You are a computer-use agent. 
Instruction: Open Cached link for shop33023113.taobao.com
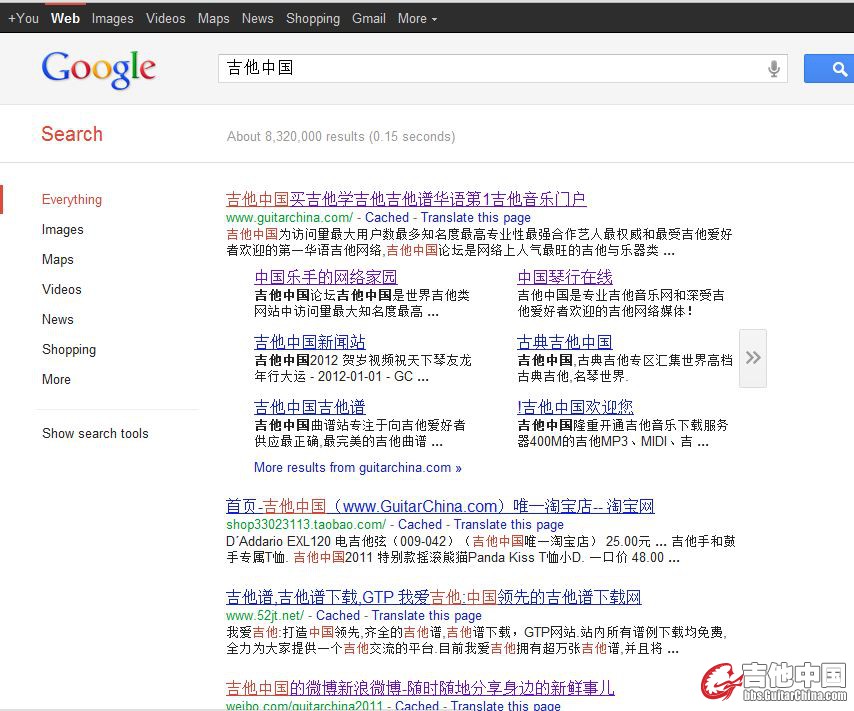click(x=420, y=525)
